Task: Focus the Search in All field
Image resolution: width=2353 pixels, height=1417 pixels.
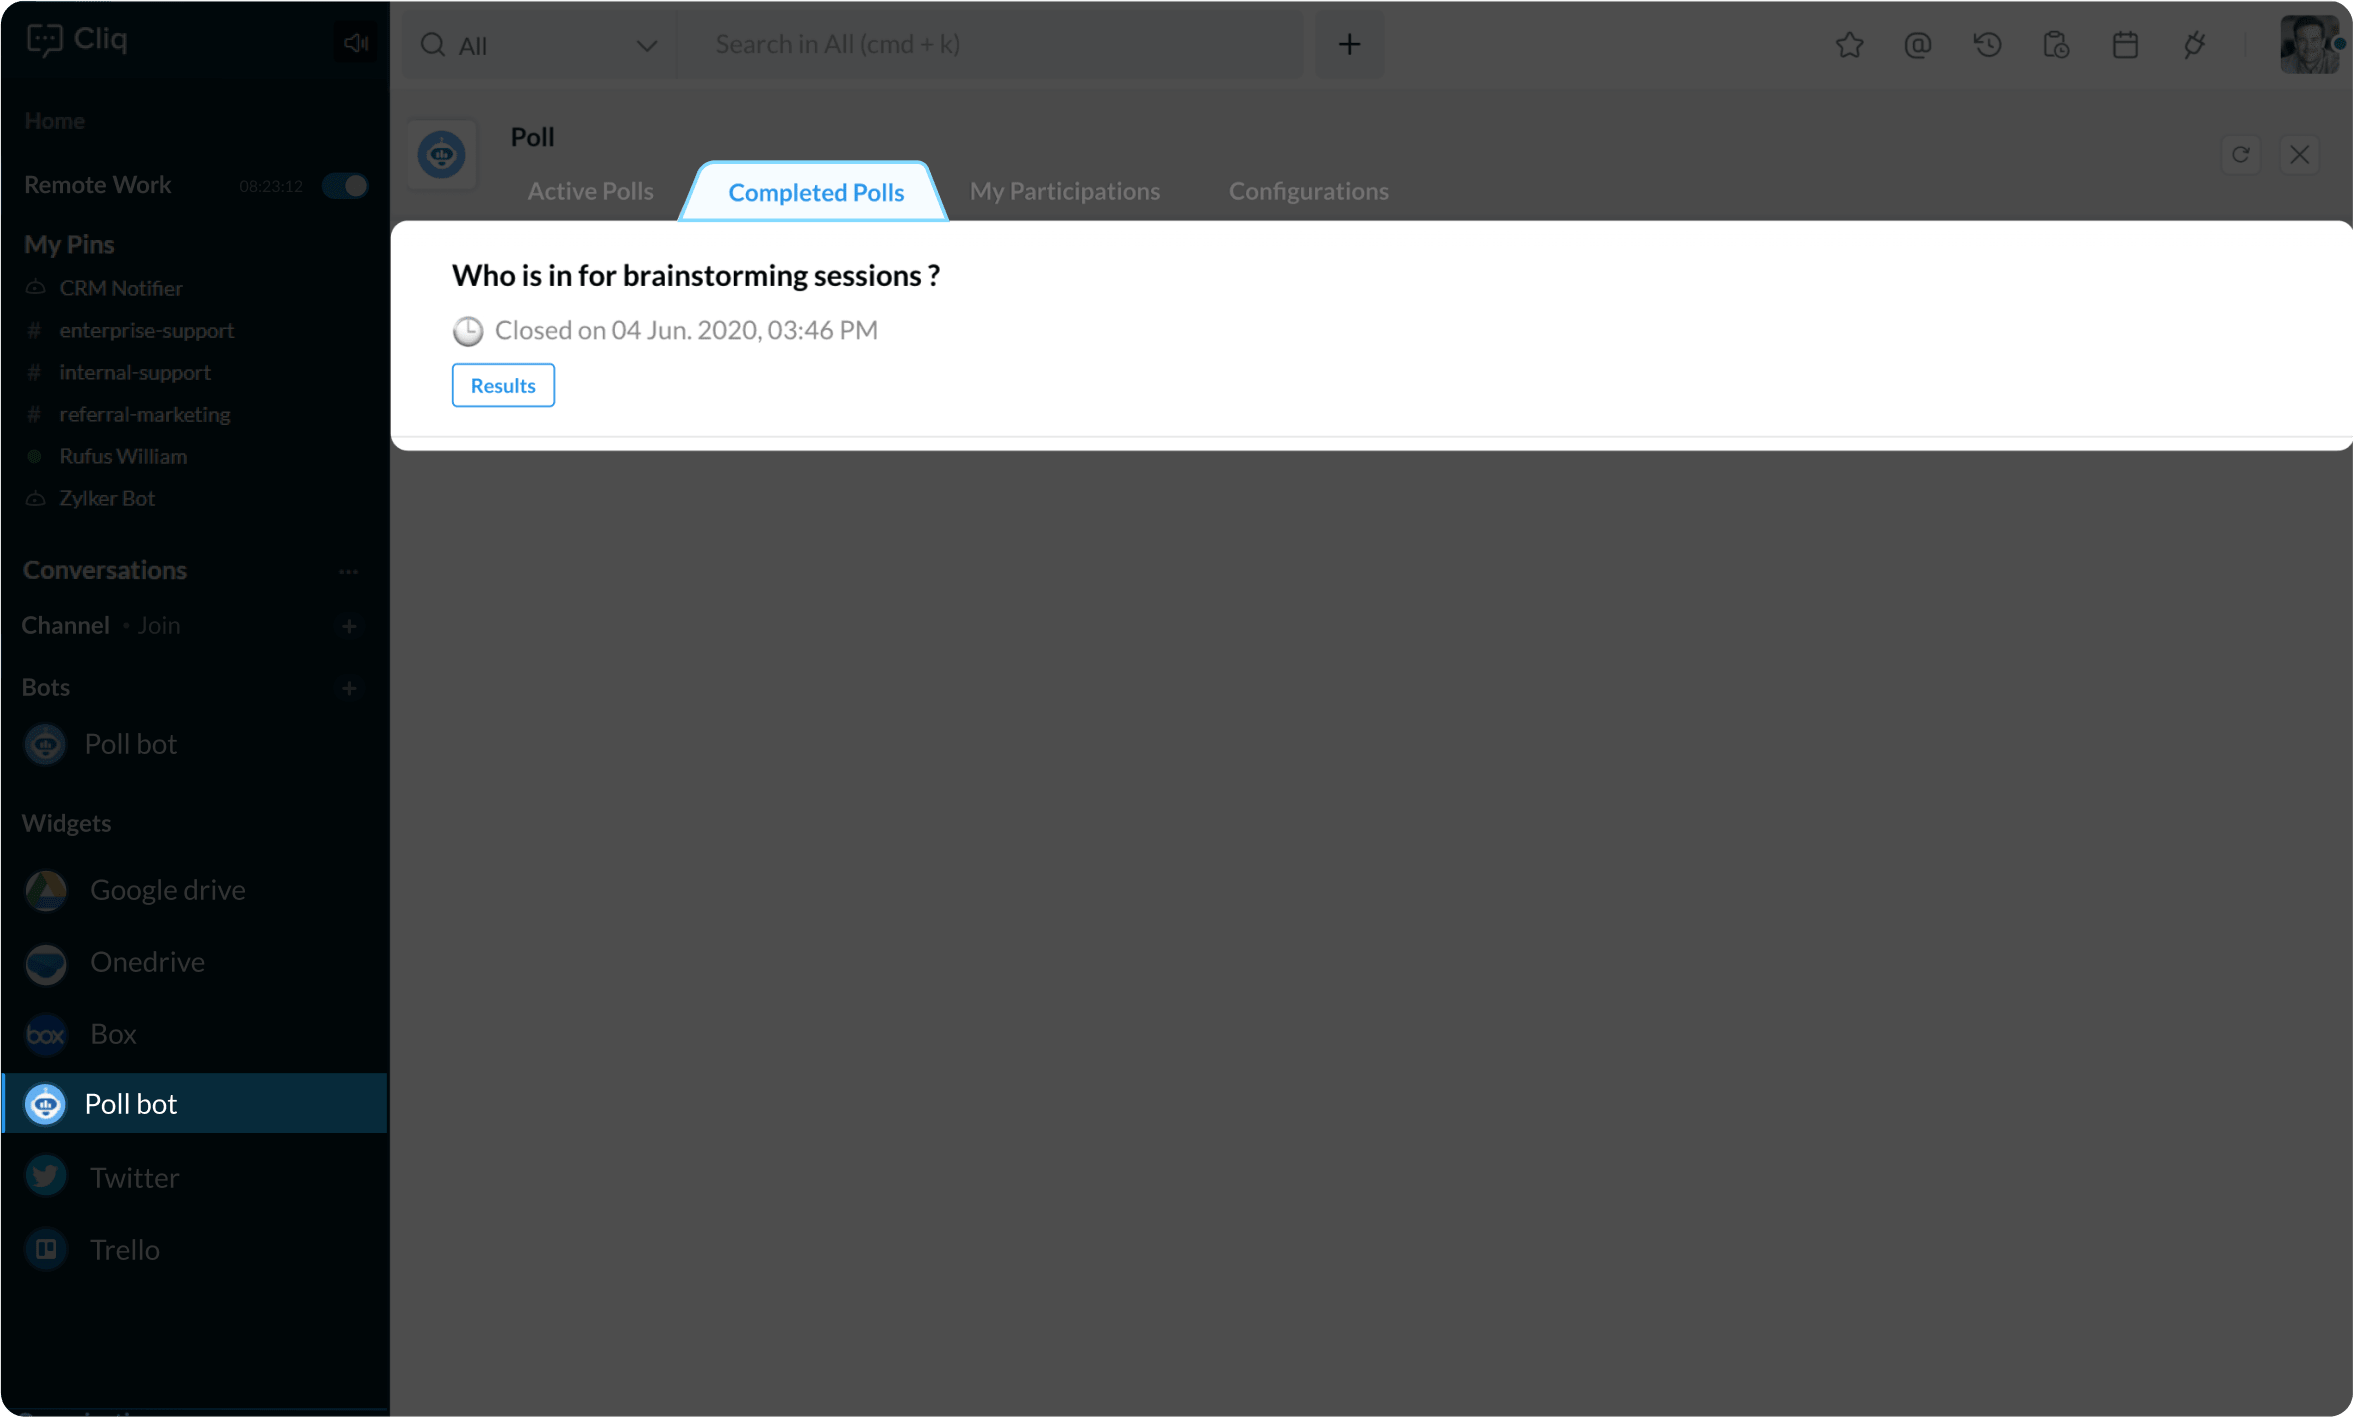Action: point(990,45)
